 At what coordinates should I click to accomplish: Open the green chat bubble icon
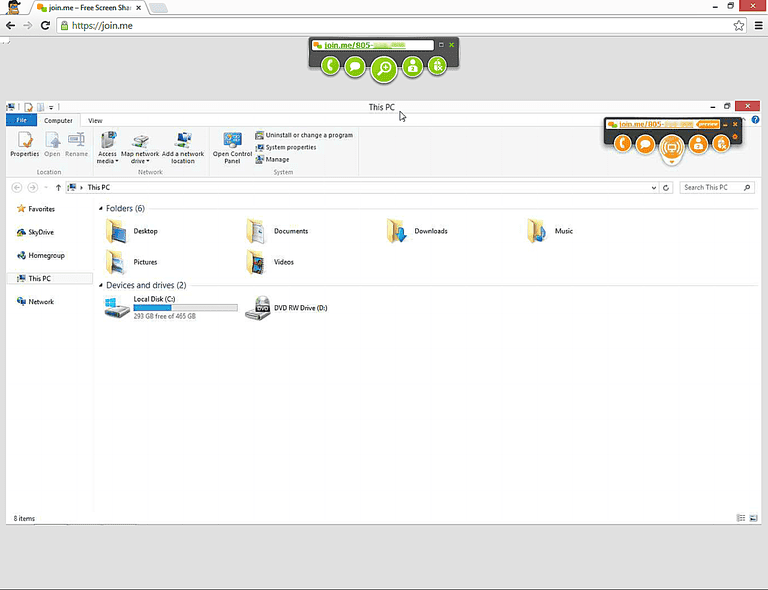(x=355, y=66)
